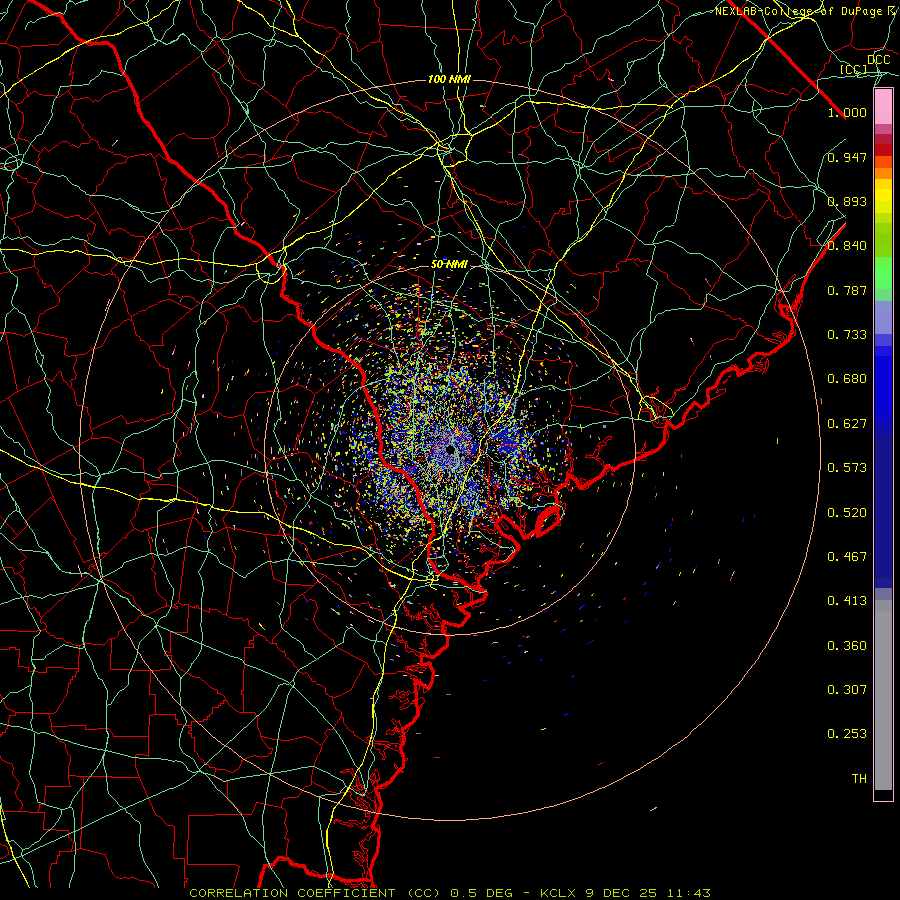Image resolution: width=900 pixels, height=900 pixels.
Task: Click the 0.307 scale value
Action: 847,690
